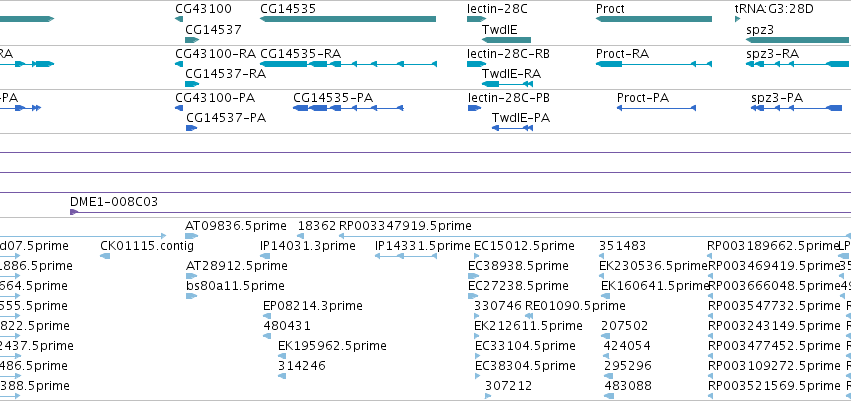Image resolution: width=851 pixels, height=401 pixels.
Task: Click the lectin-28C-PB CDS arrow
Action: [474, 108]
